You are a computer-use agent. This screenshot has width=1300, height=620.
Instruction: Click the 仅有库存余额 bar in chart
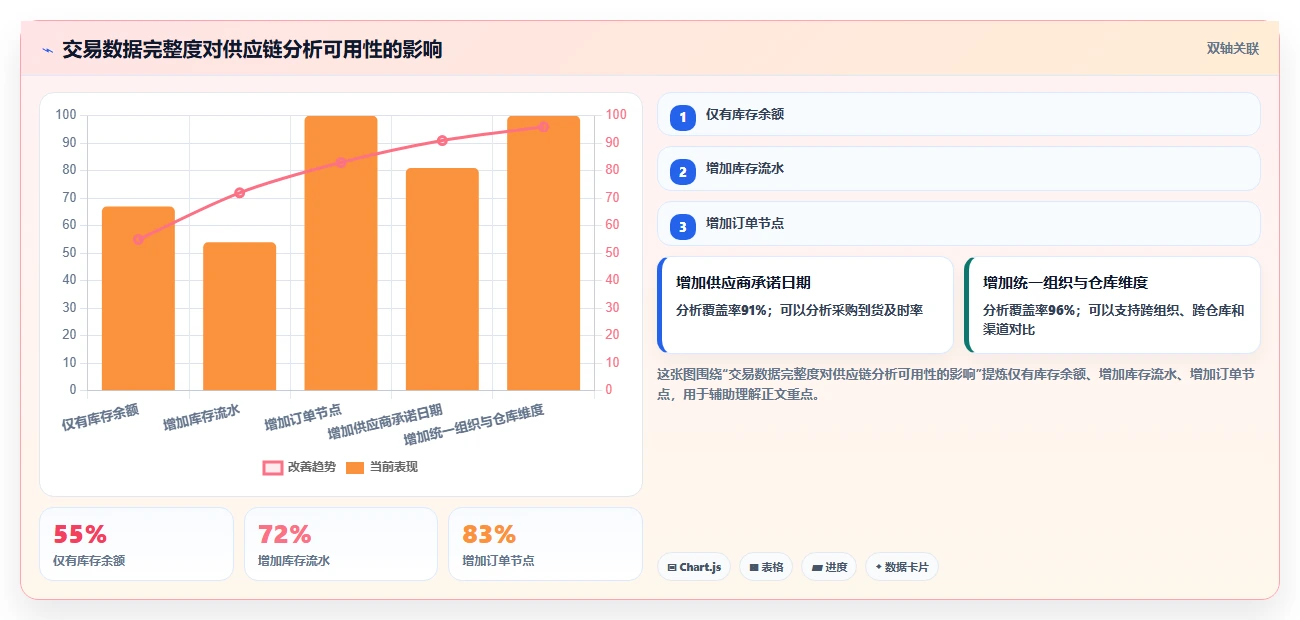point(138,298)
